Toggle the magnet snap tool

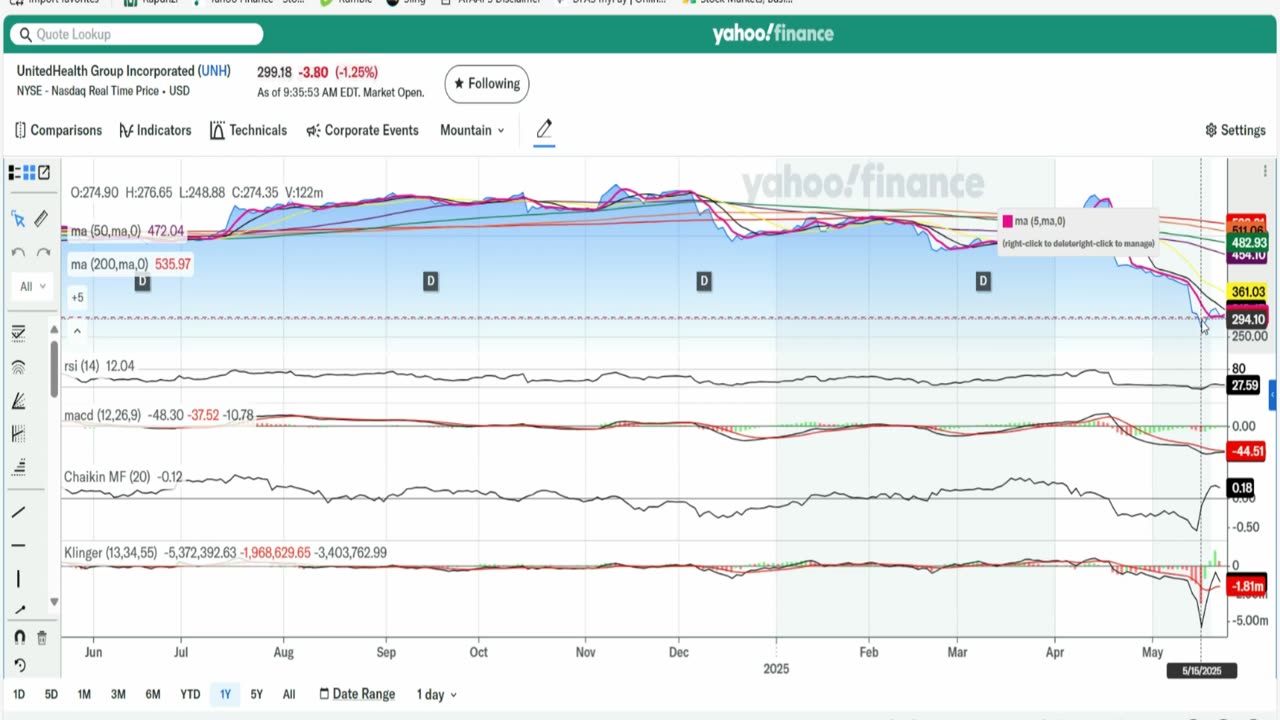pyautogui.click(x=19, y=638)
